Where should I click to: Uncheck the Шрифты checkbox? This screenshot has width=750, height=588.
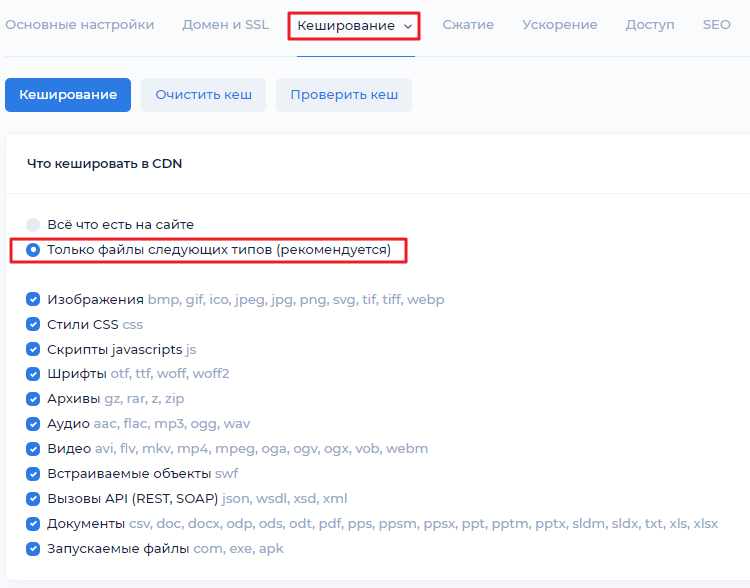pos(33,374)
